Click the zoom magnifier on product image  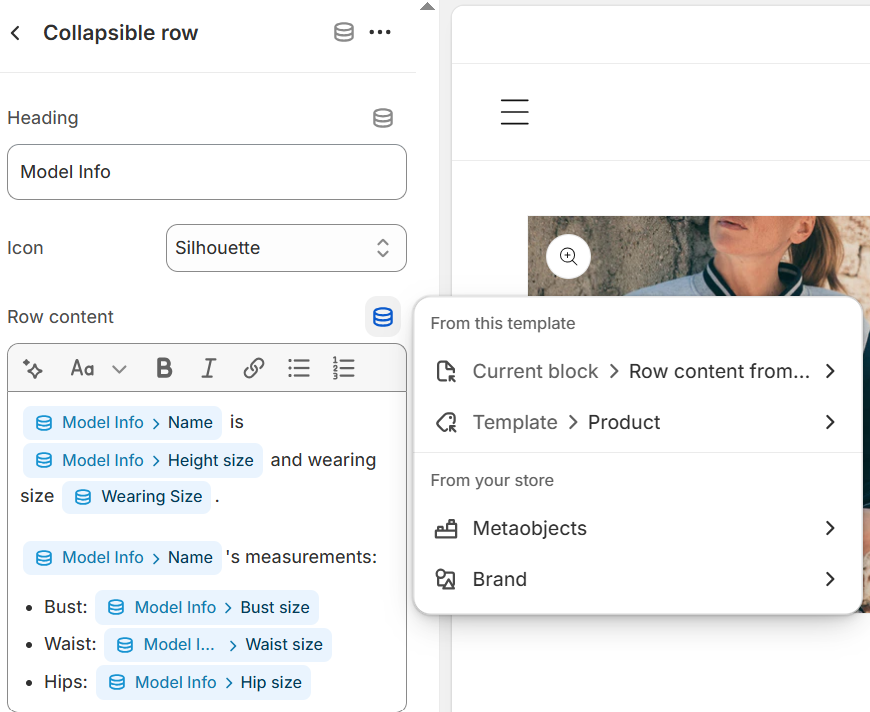[568, 256]
